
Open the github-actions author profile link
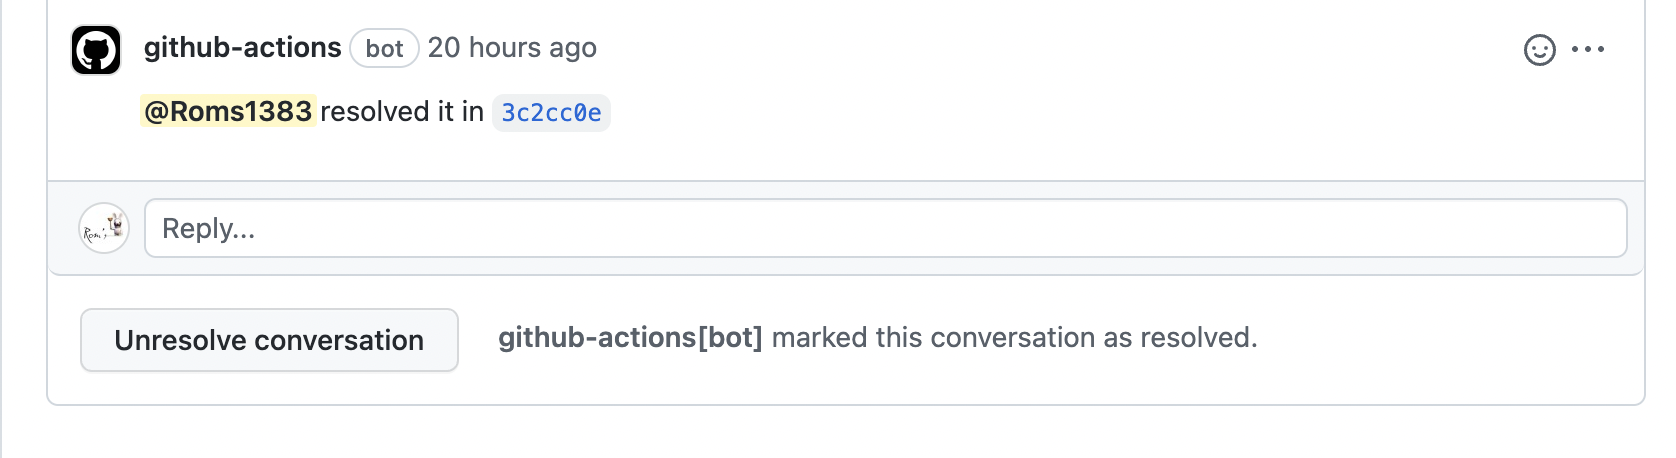click(243, 48)
